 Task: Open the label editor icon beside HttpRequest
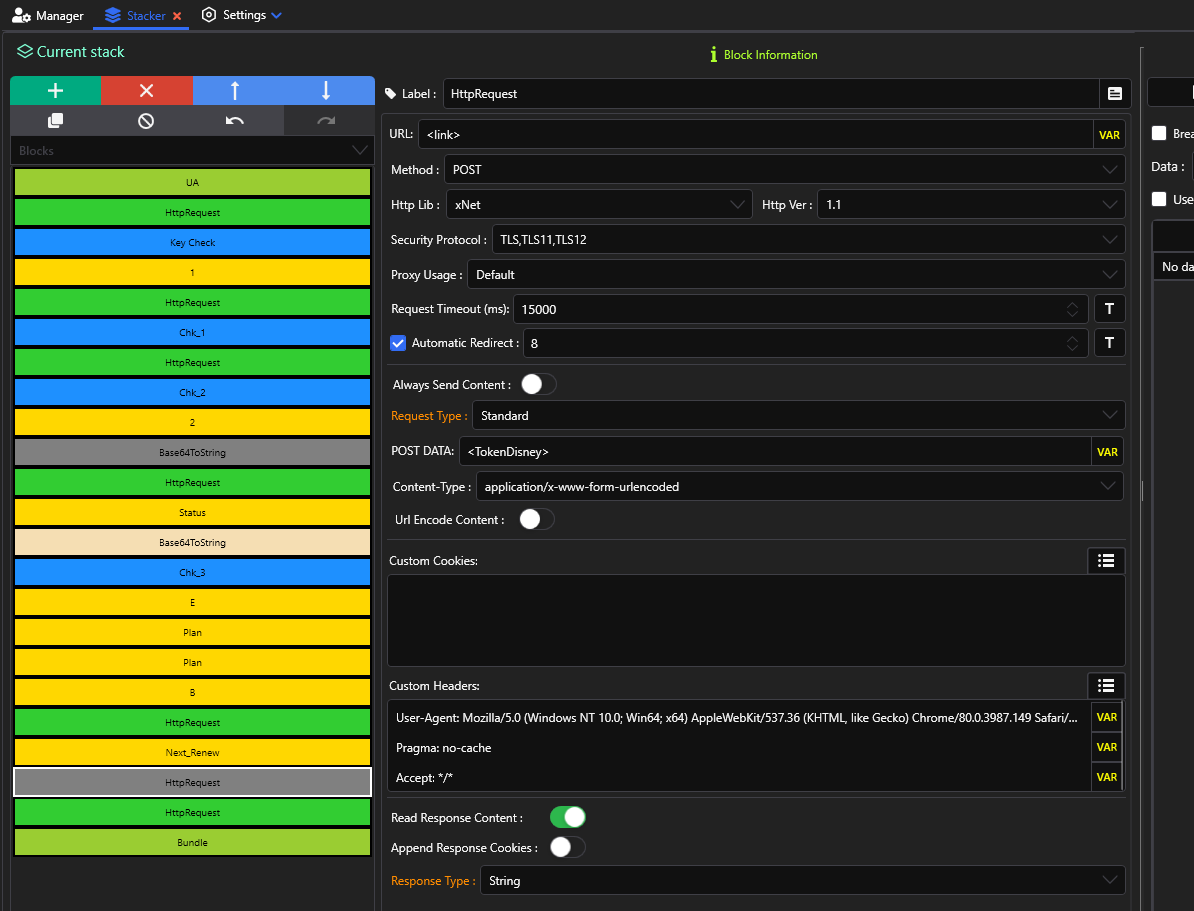(x=1115, y=94)
